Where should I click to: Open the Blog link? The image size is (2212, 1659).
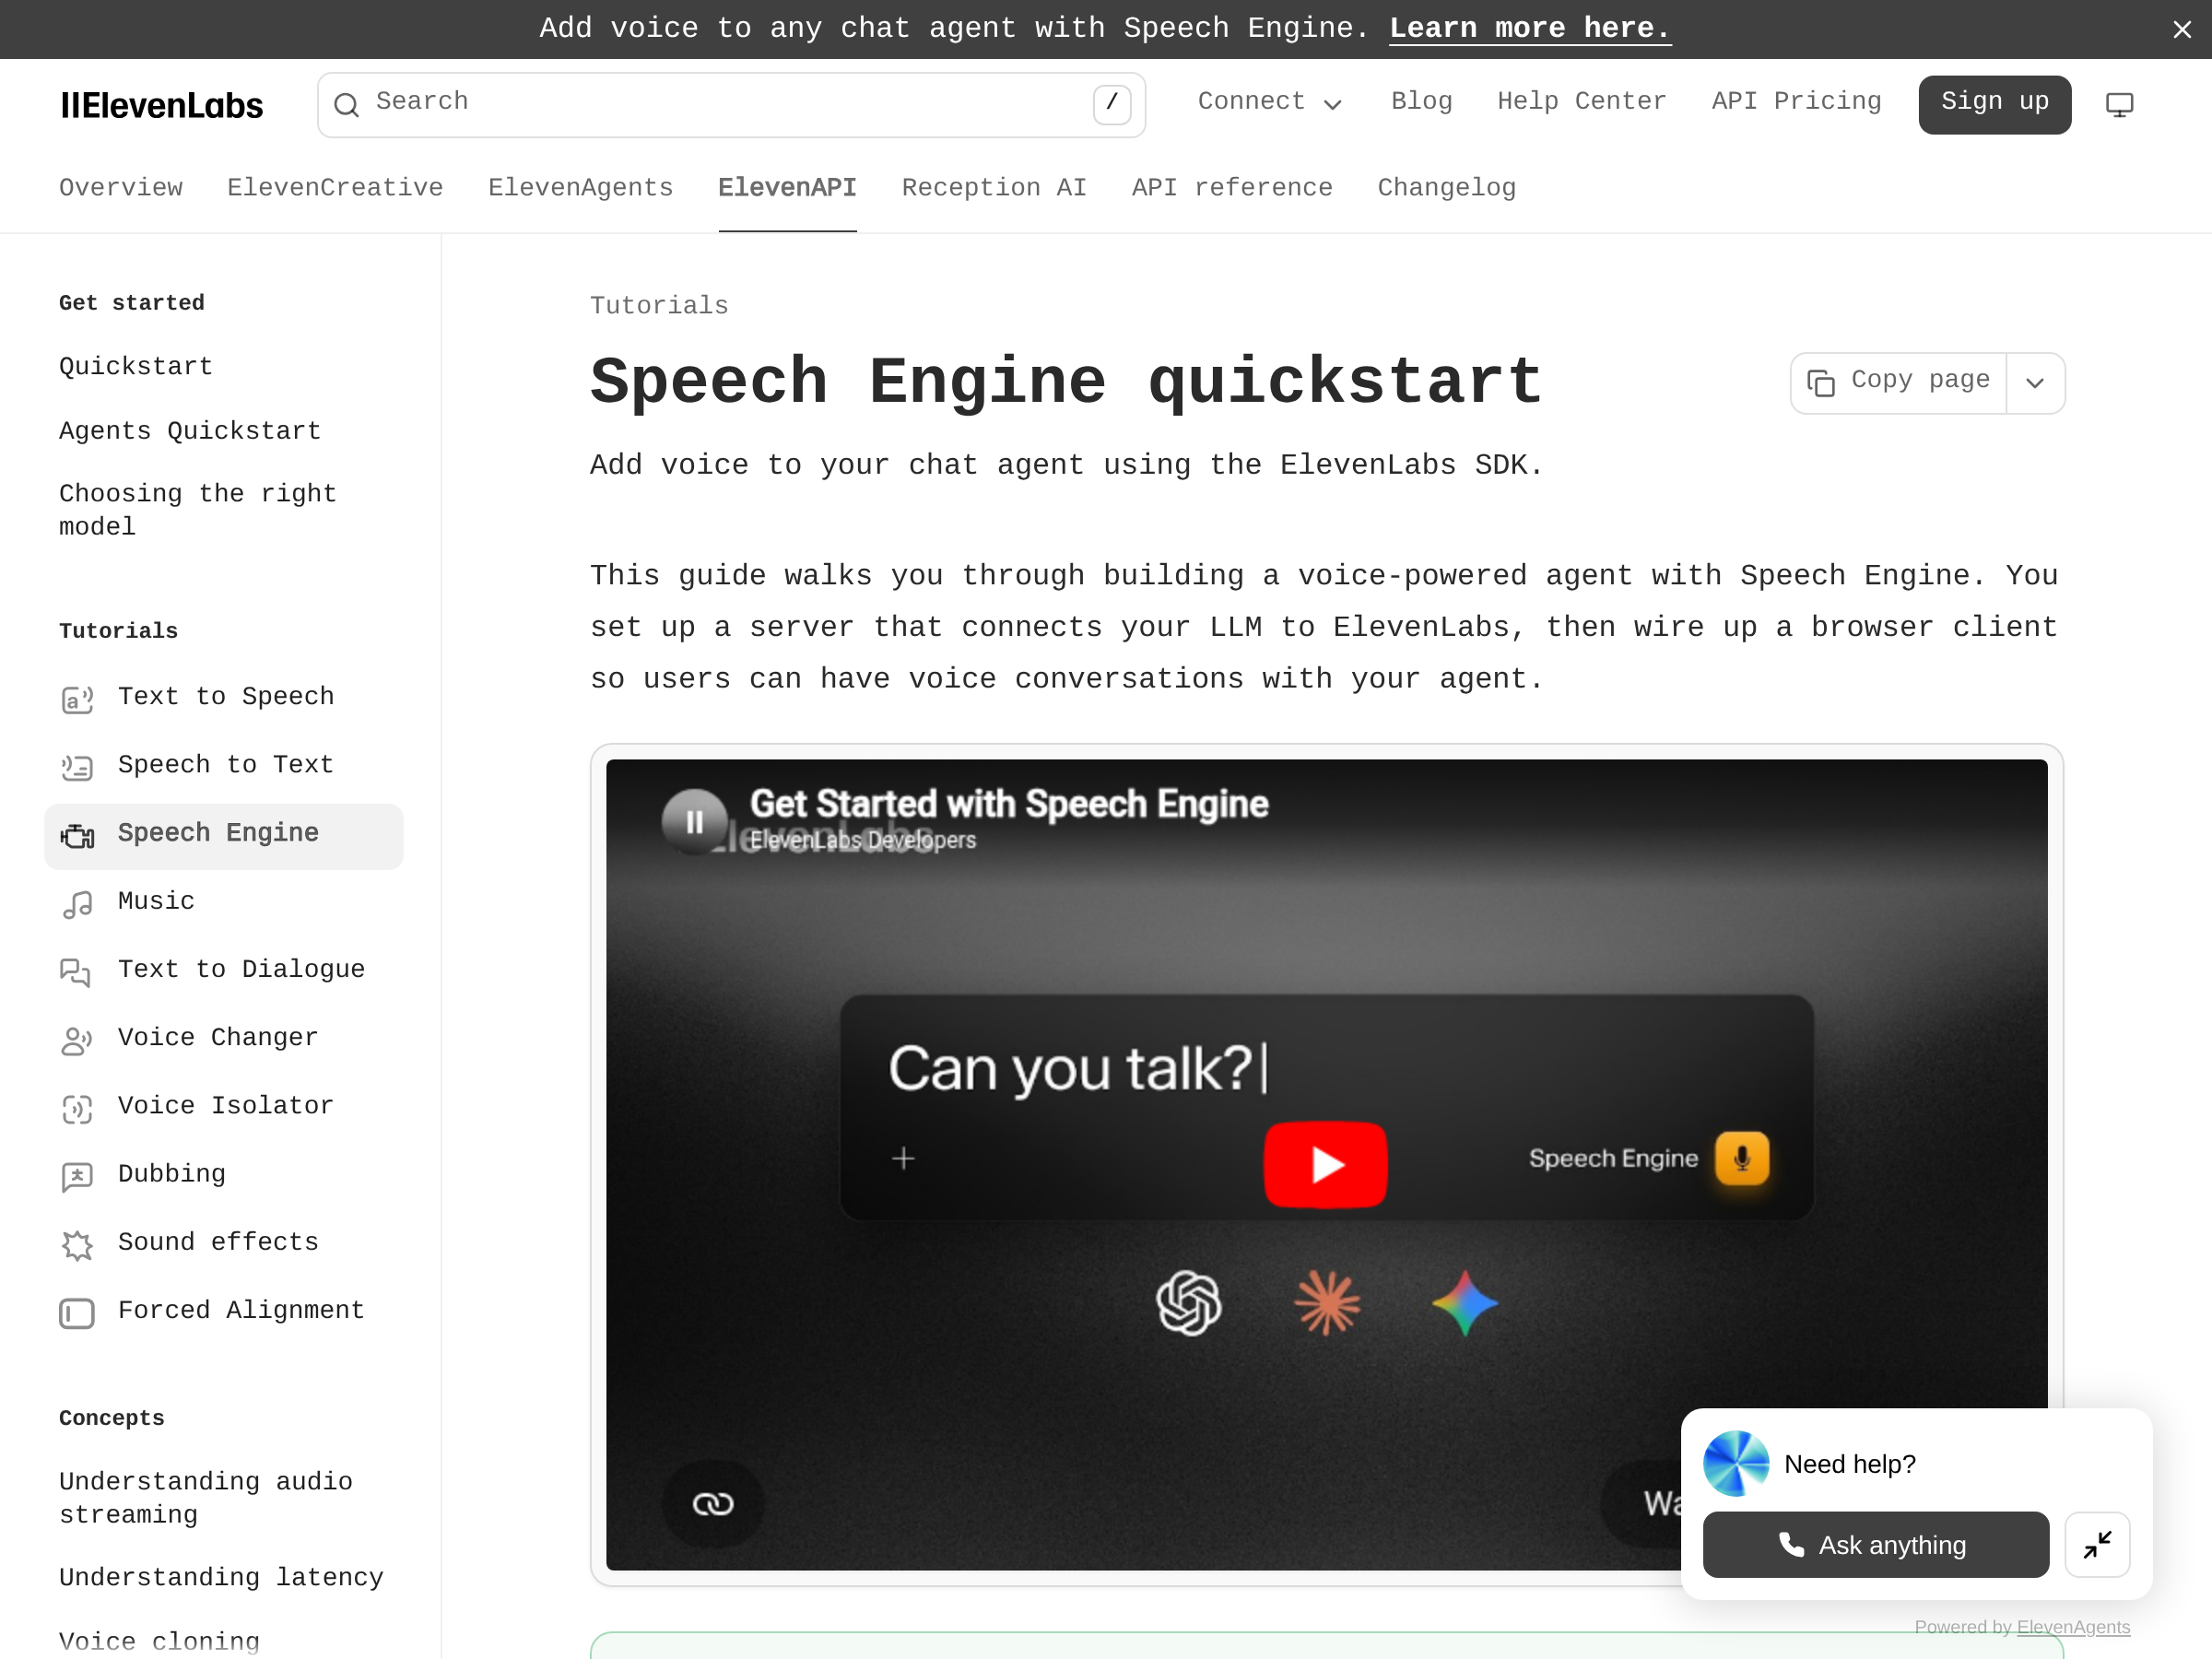1421,102
